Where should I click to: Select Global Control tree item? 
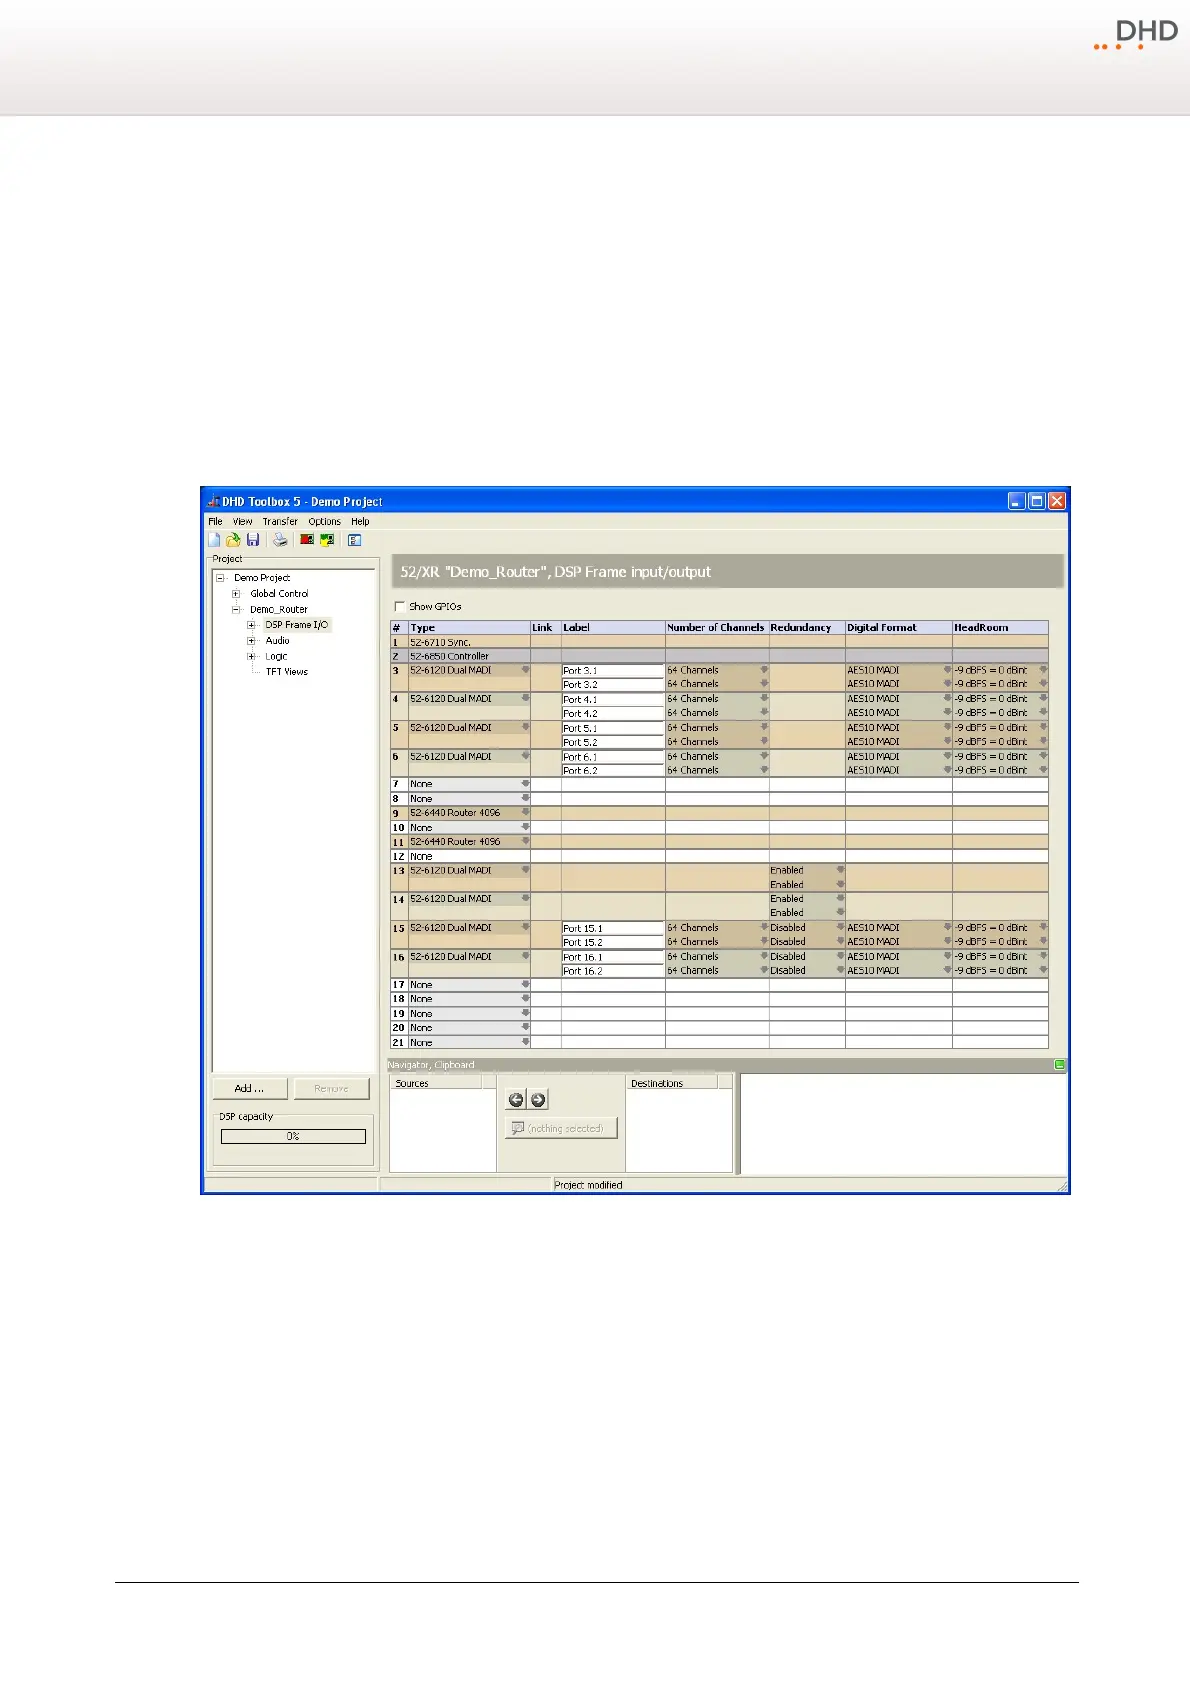pos(279,594)
